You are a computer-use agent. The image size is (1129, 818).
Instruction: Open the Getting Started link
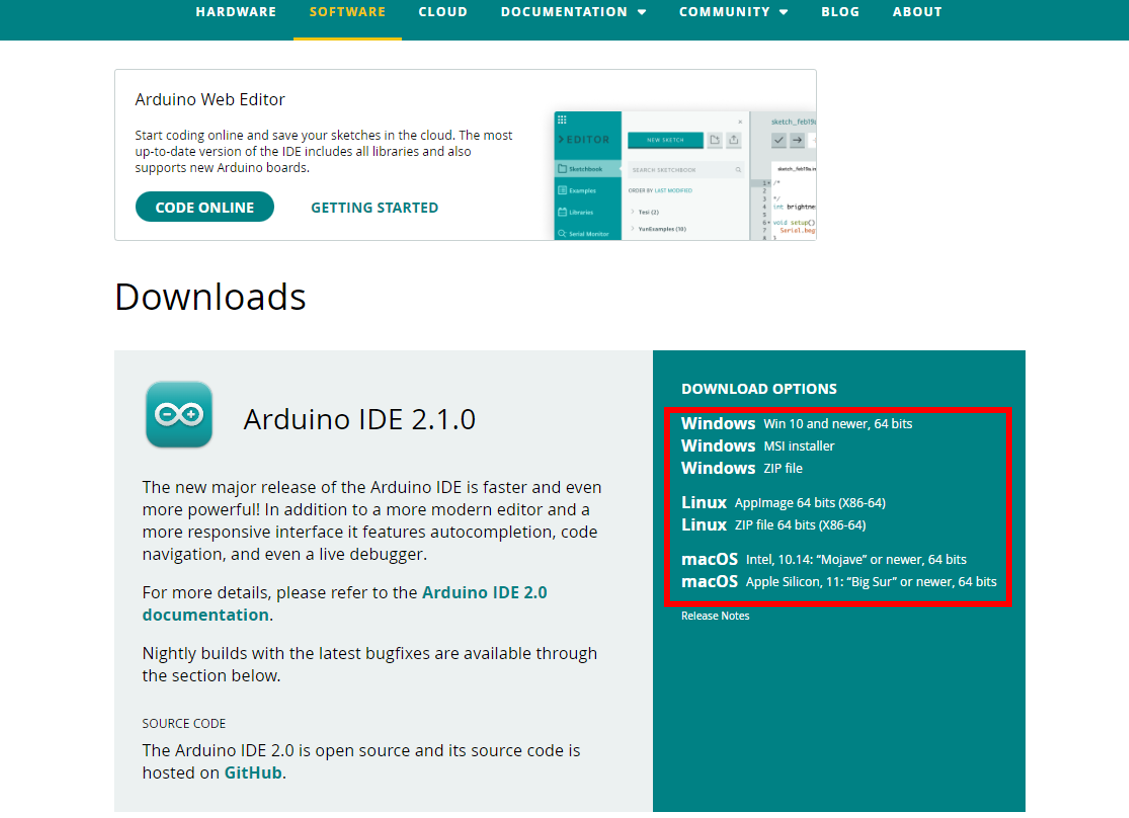point(374,207)
